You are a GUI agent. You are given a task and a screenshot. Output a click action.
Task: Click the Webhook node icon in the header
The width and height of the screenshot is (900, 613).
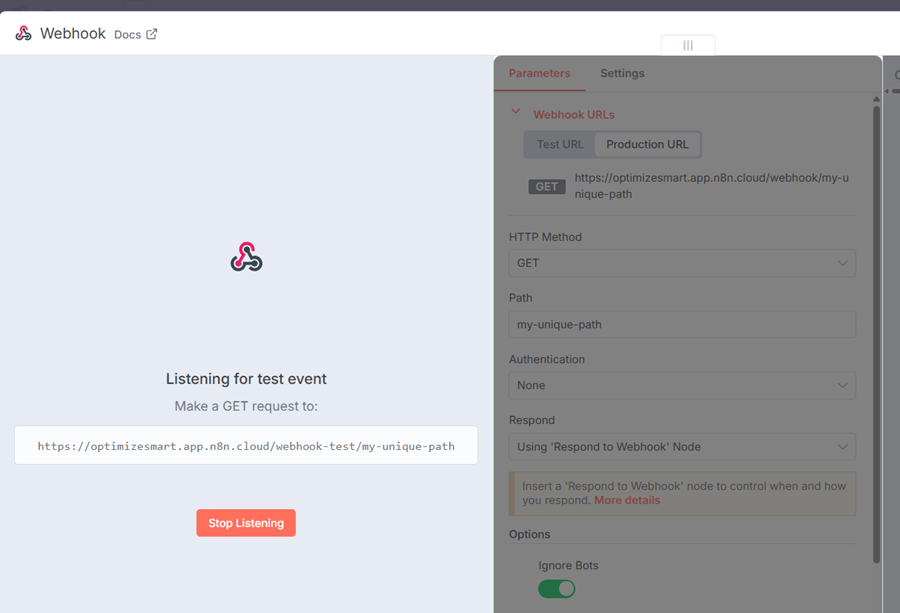click(x=22, y=33)
